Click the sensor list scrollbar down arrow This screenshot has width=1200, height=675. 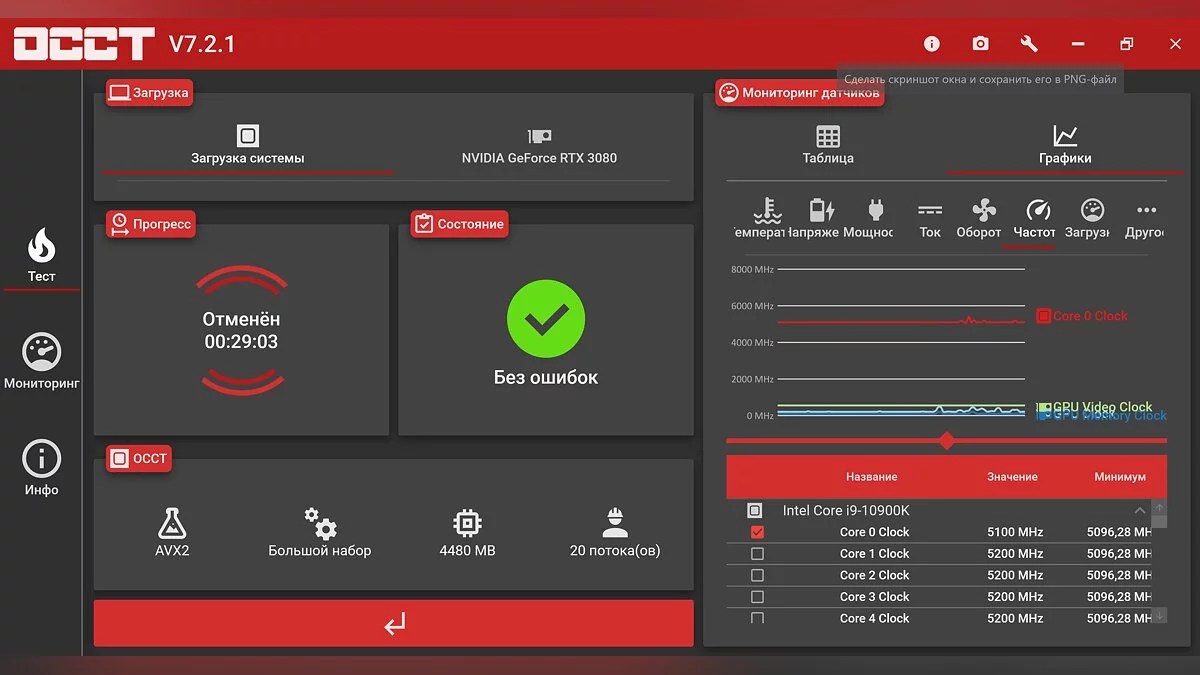tap(1160, 616)
